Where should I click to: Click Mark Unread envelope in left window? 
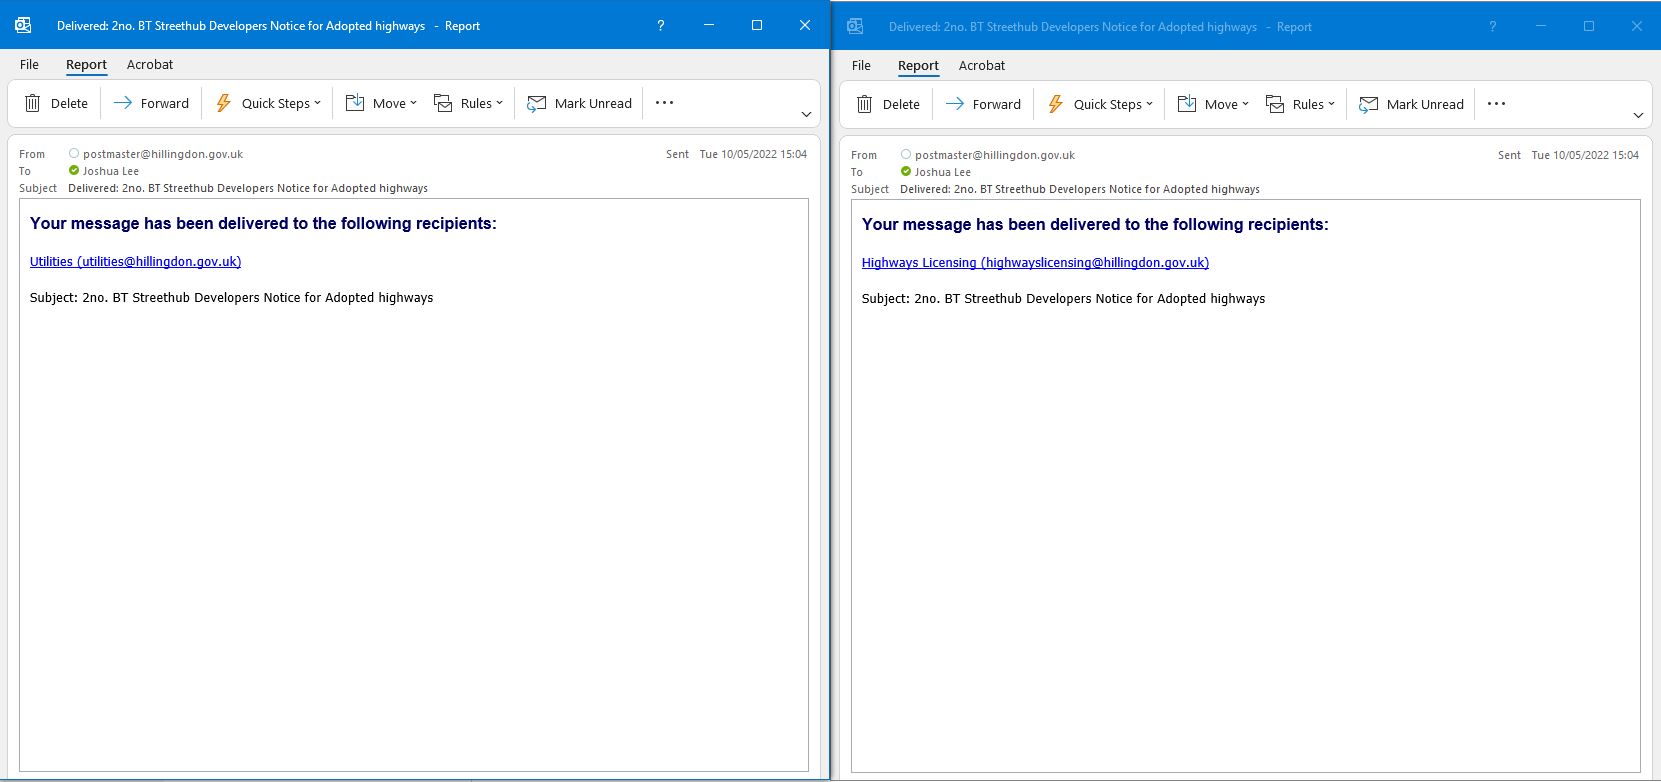pyautogui.click(x=537, y=103)
